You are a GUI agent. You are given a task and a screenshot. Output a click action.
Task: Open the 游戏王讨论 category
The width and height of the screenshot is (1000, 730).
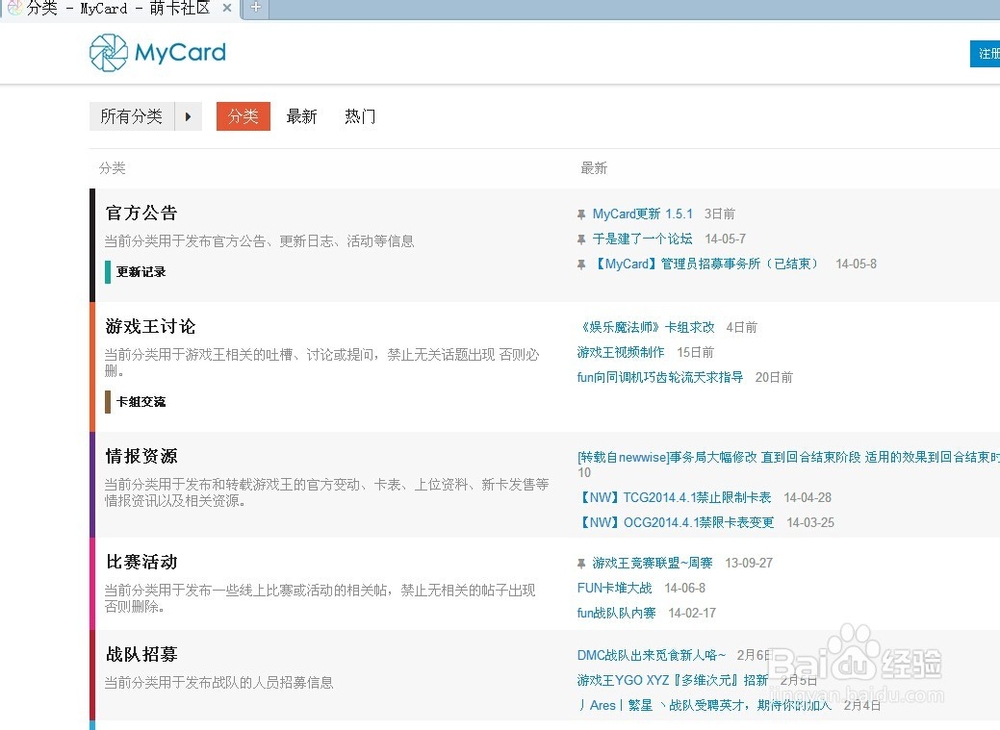151,326
